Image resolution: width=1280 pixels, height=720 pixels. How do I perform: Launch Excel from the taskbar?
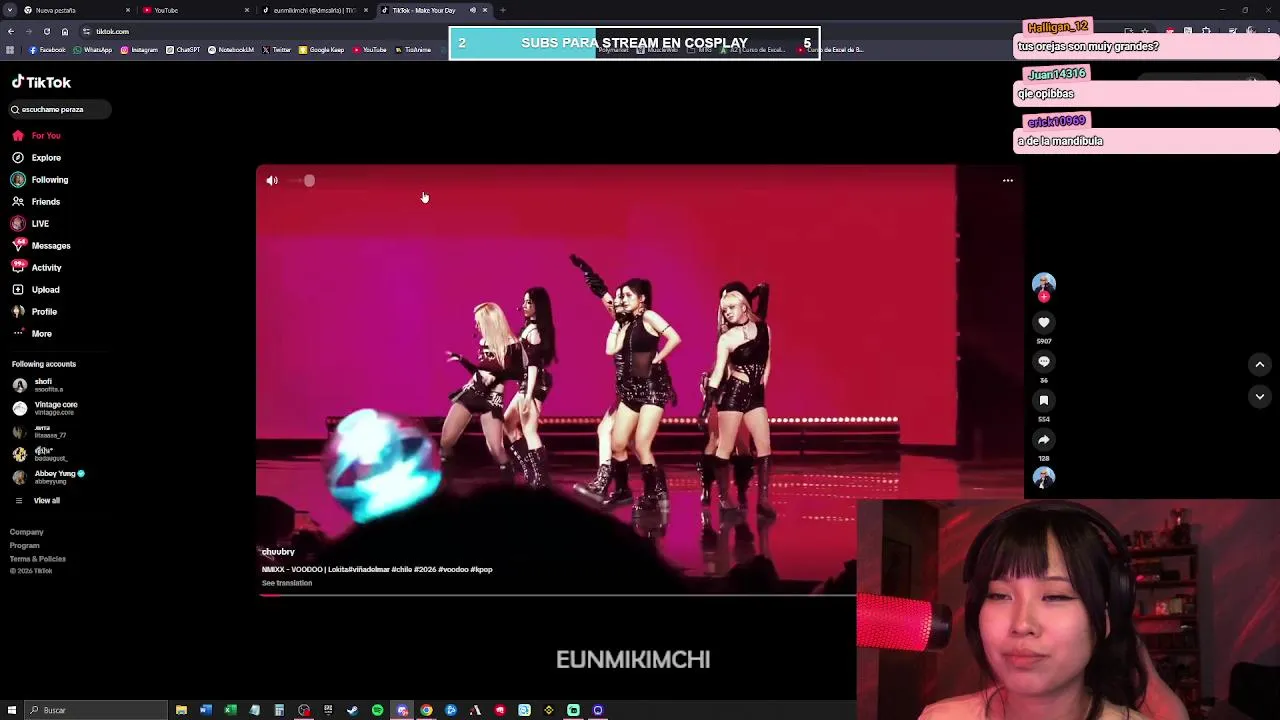tap(230, 710)
